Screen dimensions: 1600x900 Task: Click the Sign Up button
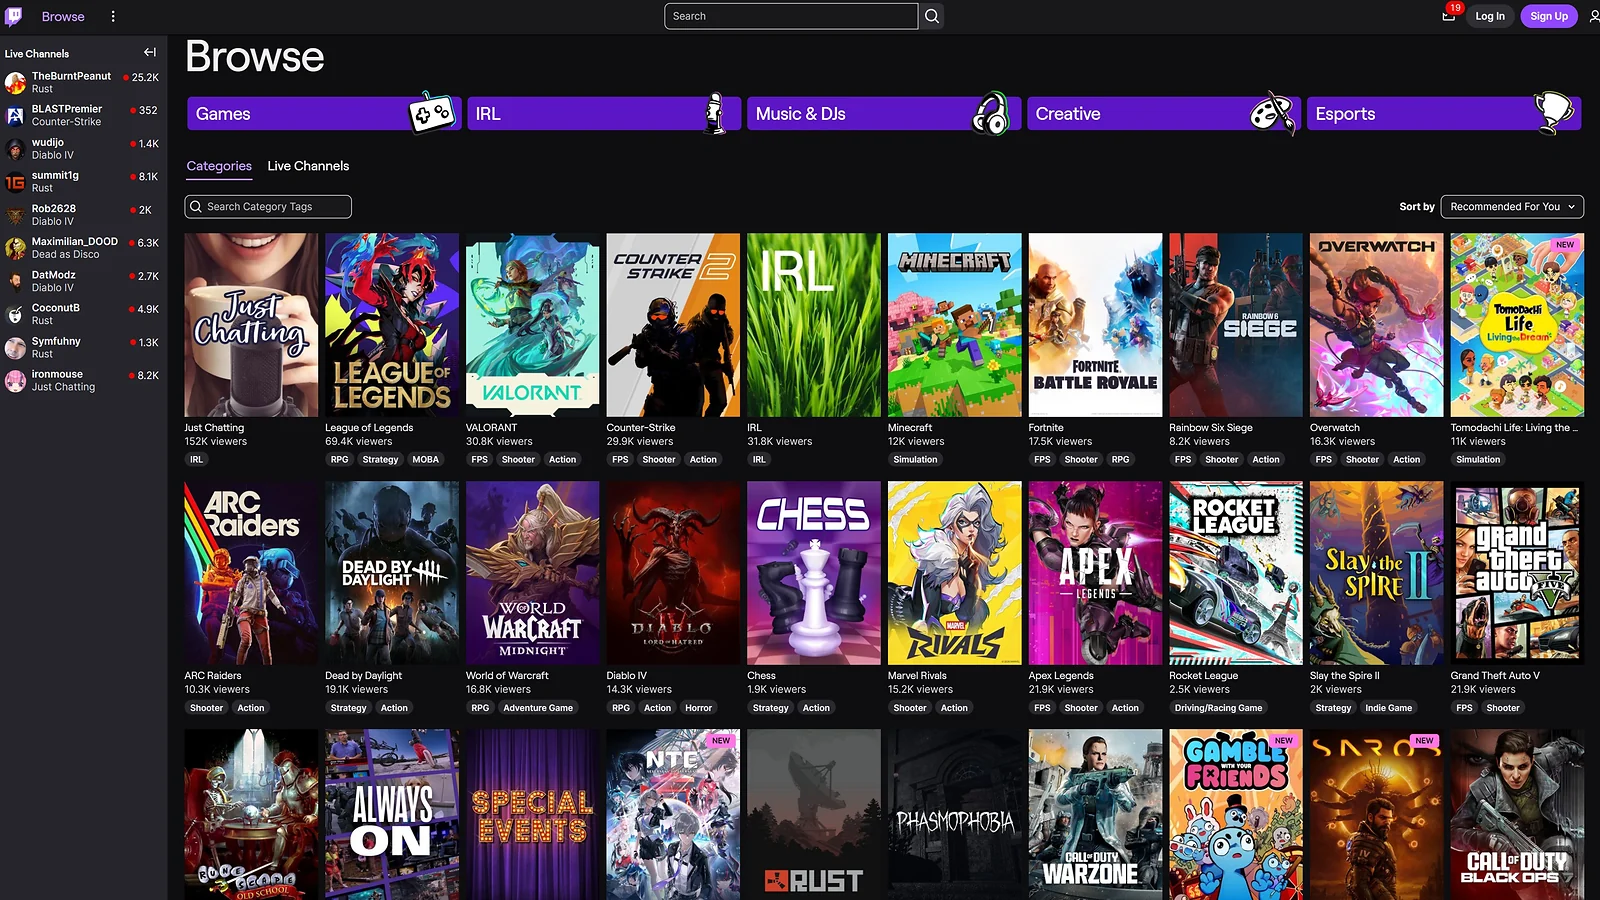pyautogui.click(x=1549, y=16)
